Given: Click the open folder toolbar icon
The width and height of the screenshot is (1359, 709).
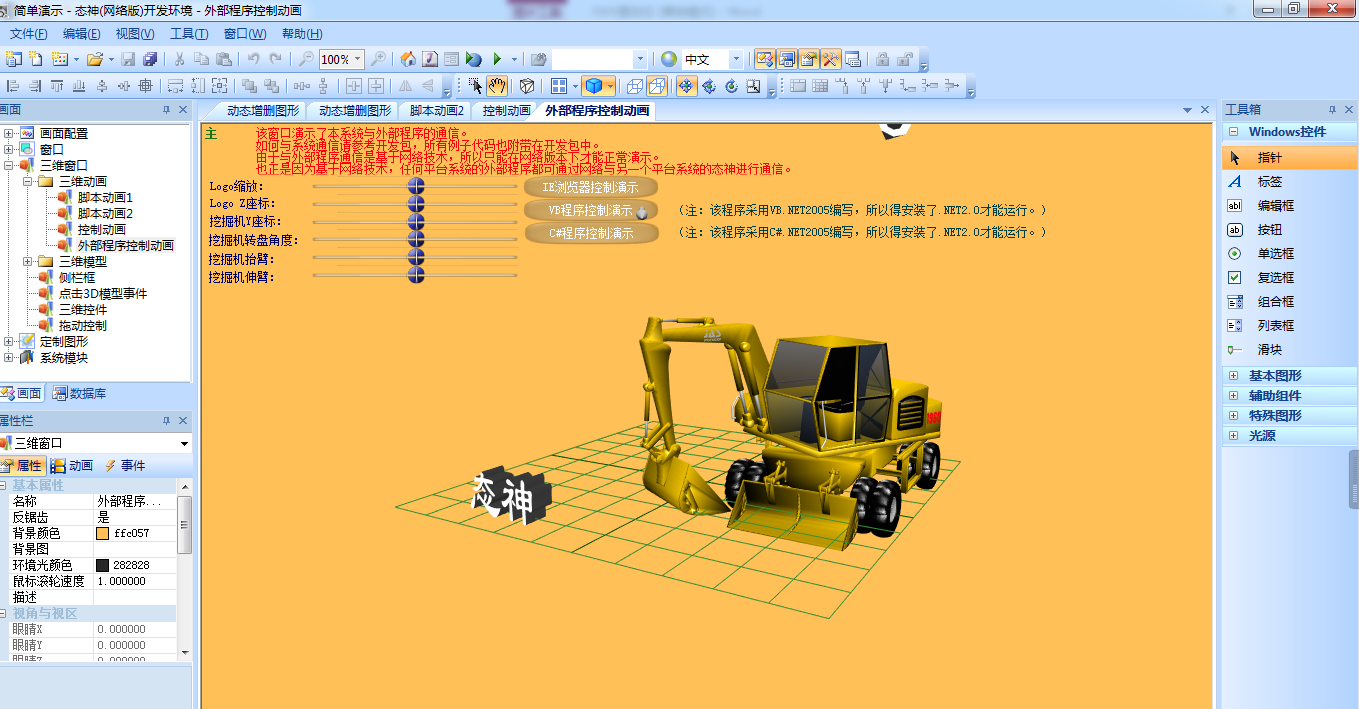Looking at the screenshot, I should click(95, 60).
